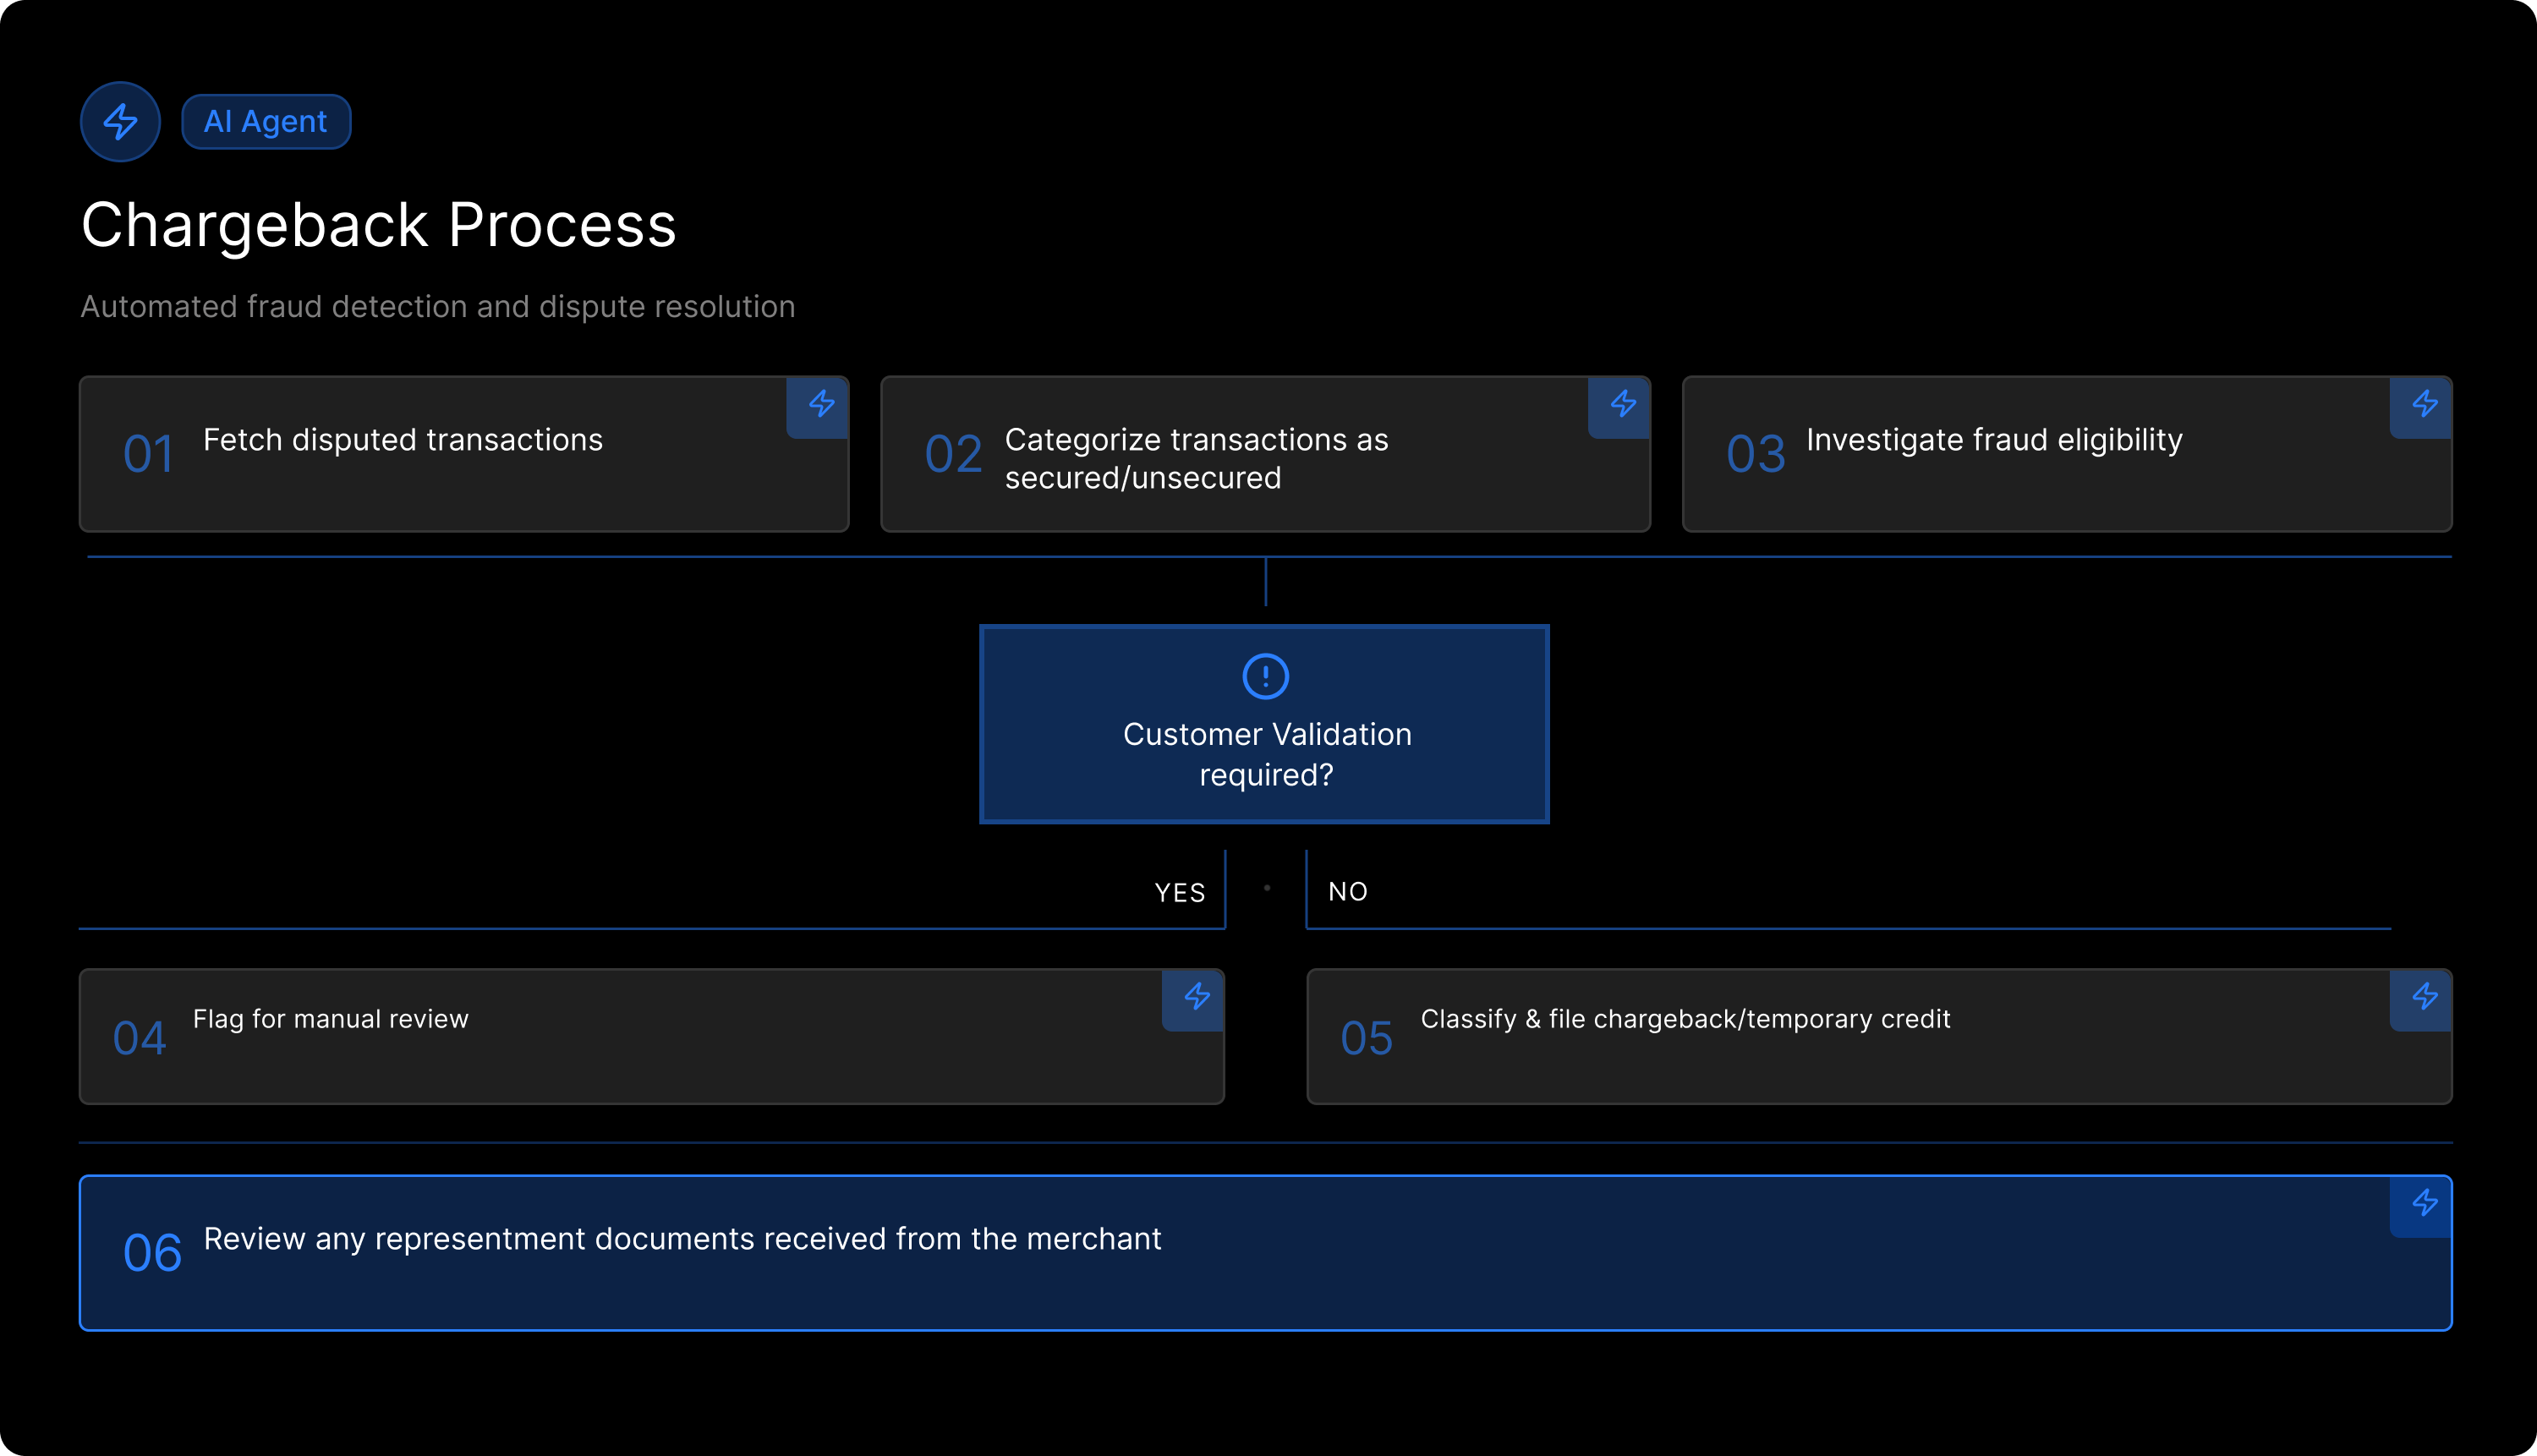The image size is (2537, 1456).
Task: Click the exclamation alert icon in decision box
Action: tap(1265, 676)
